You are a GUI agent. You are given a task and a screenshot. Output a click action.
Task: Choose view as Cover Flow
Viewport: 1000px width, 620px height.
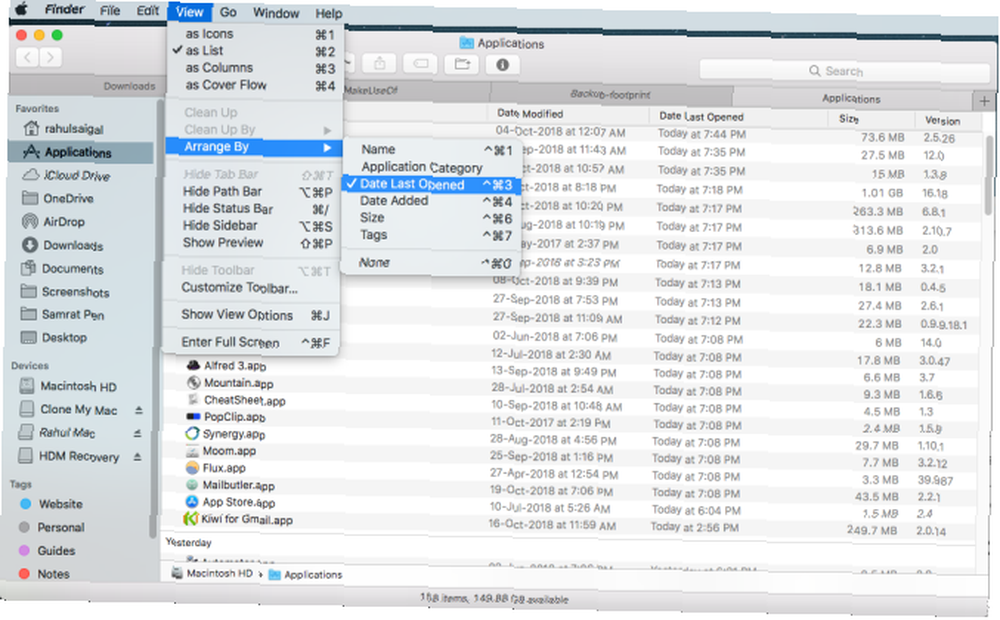255,85
